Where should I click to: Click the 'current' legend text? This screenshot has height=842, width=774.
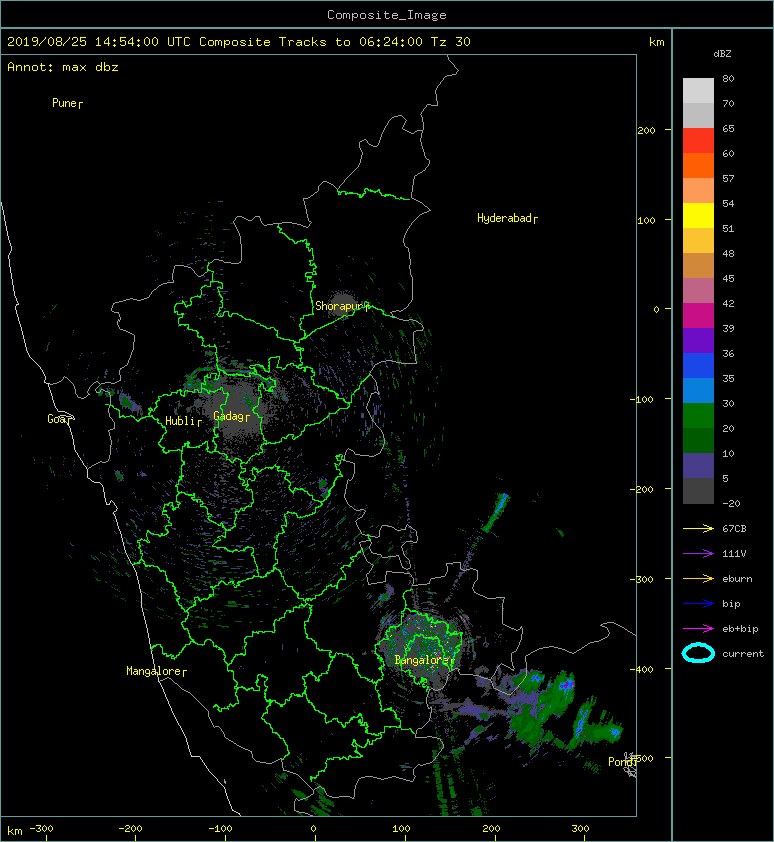tap(743, 654)
